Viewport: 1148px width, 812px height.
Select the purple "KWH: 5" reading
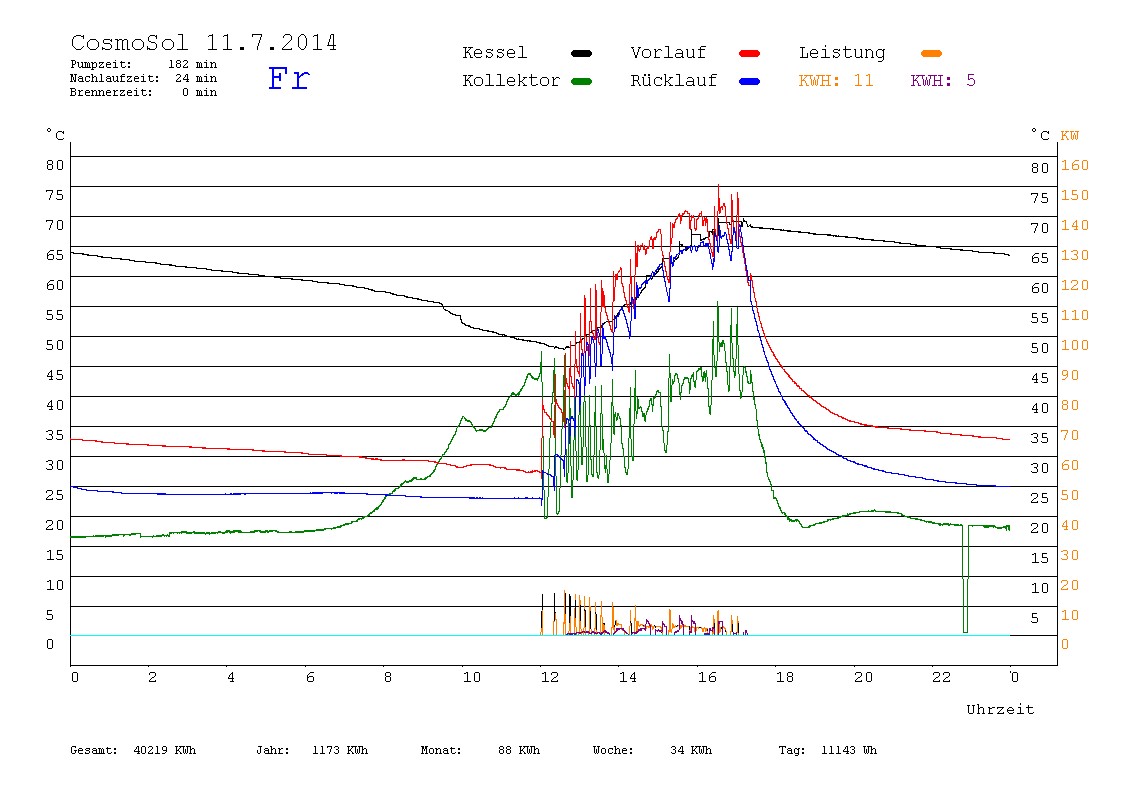pos(943,81)
